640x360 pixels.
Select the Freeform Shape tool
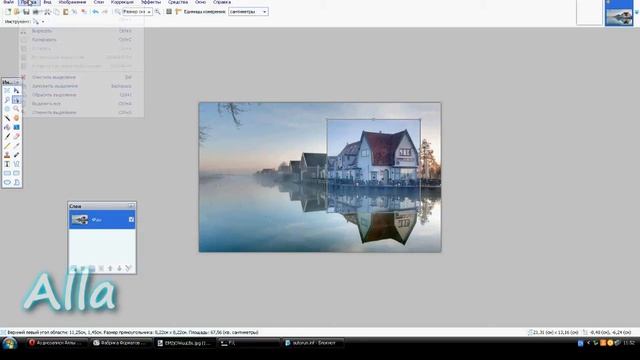click(x=16, y=182)
